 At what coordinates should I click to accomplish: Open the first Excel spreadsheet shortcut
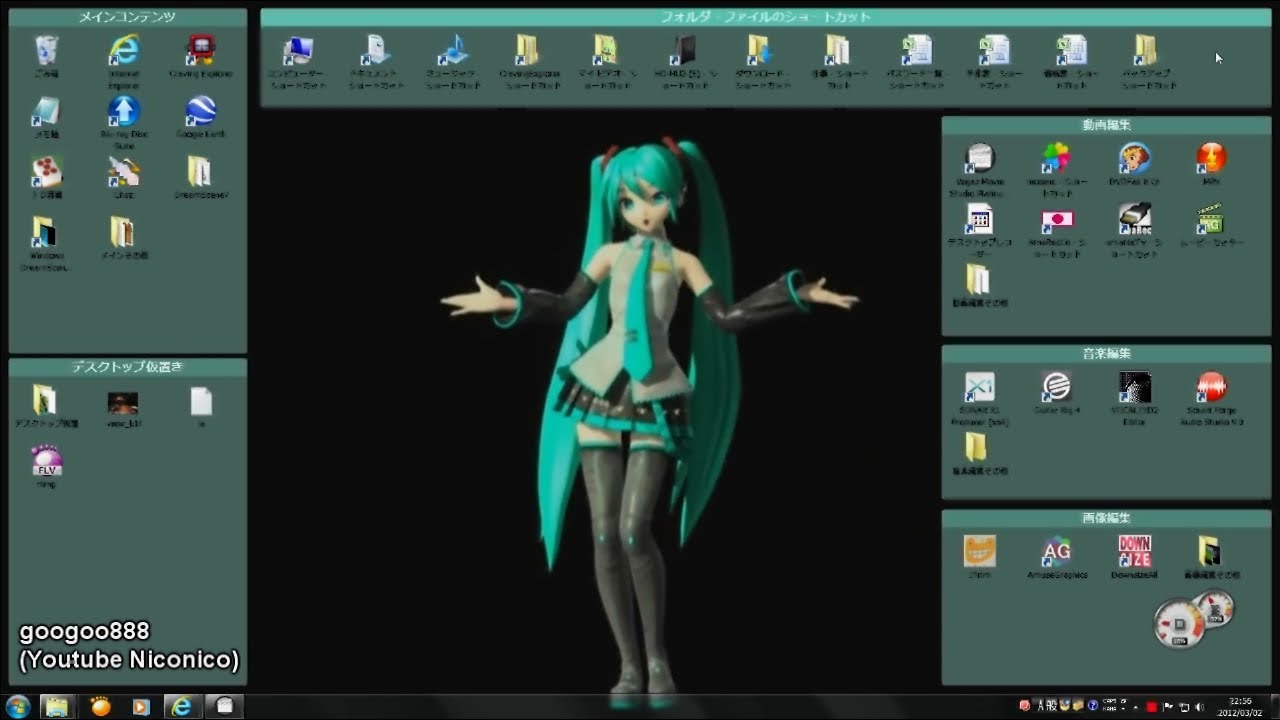pyautogui.click(x=916, y=50)
